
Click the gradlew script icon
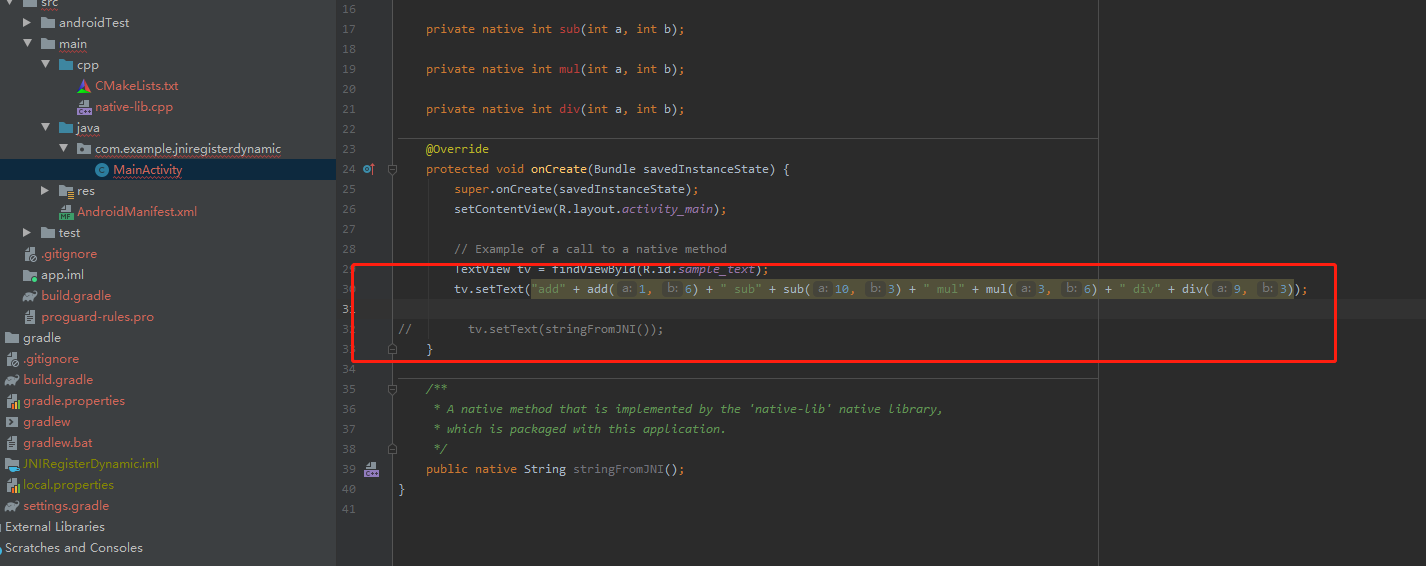click(12, 422)
